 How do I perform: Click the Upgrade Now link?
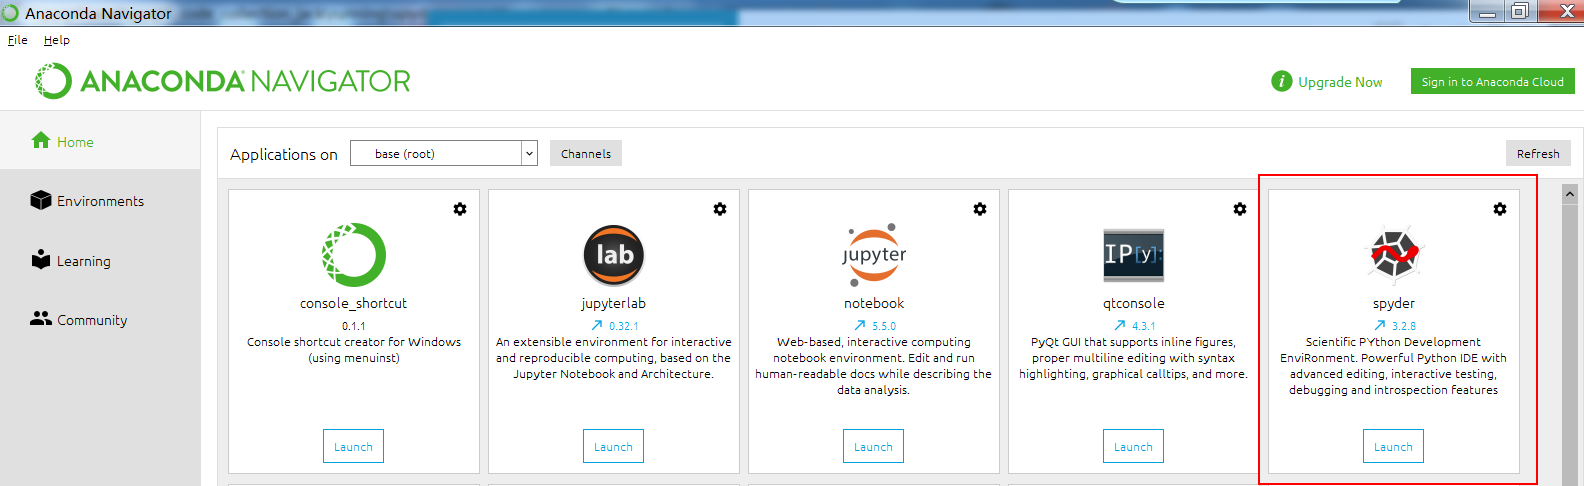(1340, 82)
